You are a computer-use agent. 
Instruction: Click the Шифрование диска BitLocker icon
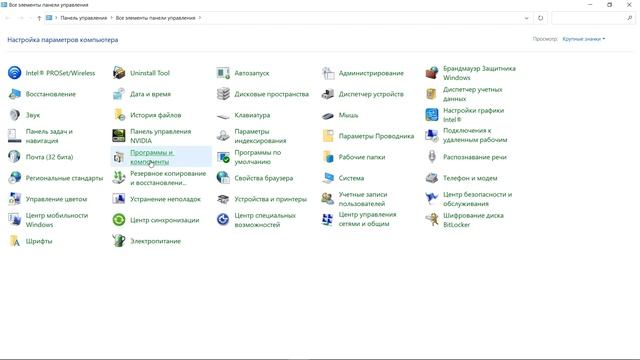click(x=432, y=220)
